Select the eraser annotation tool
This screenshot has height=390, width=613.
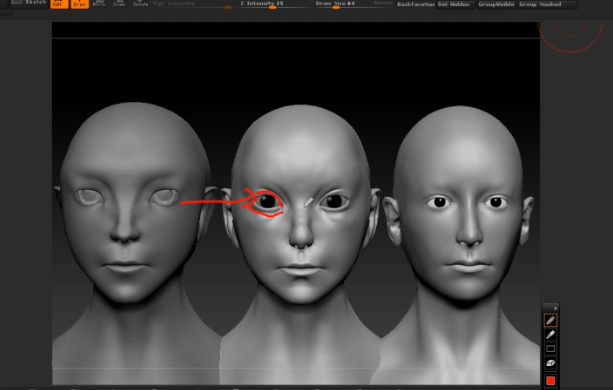[x=550, y=363]
